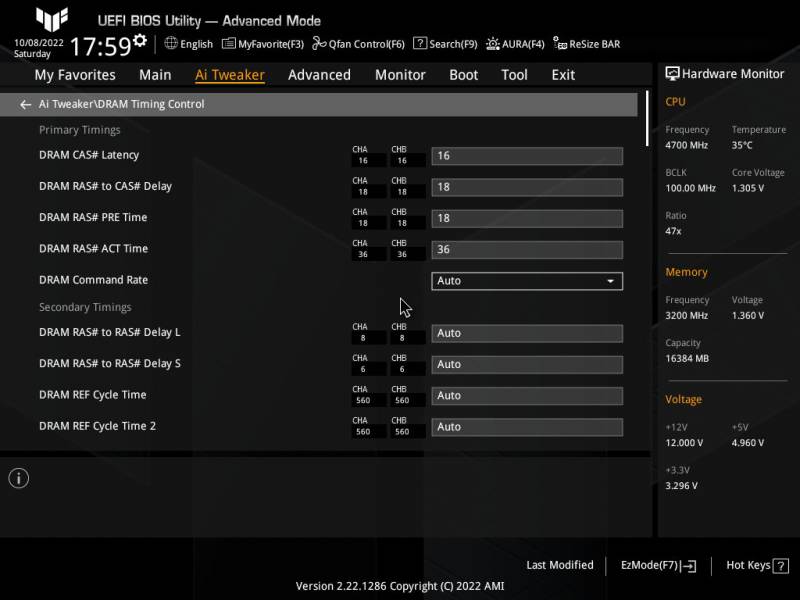Screen dimensions: 800x600
Task: Open AURA(F4) lighting settings
Action: pos(515,44)
